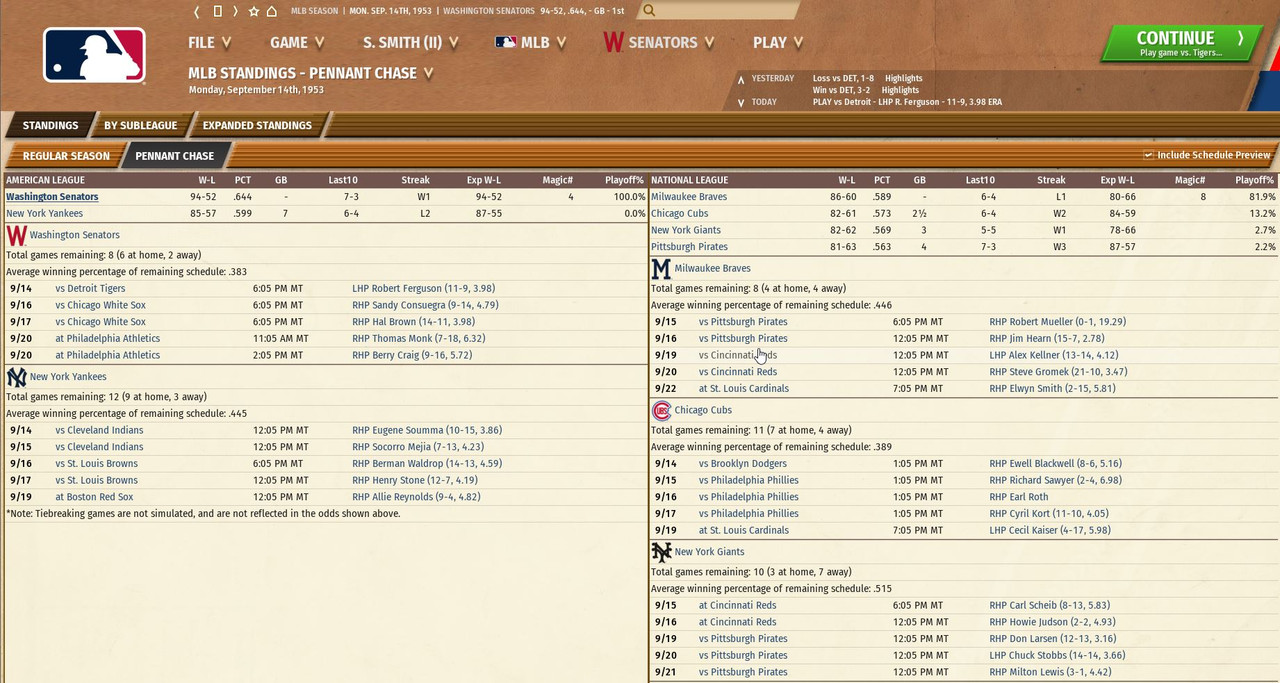Viewport: 1280px width, 683px height.
Task: Click pitcher RHP Berman Waldrop (14-13, 4.59)
Action: pos(427,464)
